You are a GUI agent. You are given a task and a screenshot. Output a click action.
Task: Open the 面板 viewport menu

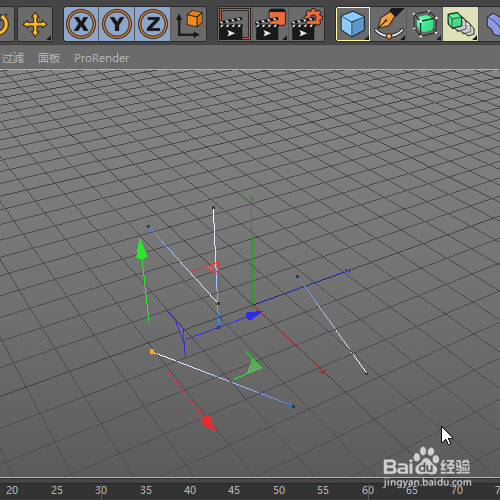(x=49, y=58)
